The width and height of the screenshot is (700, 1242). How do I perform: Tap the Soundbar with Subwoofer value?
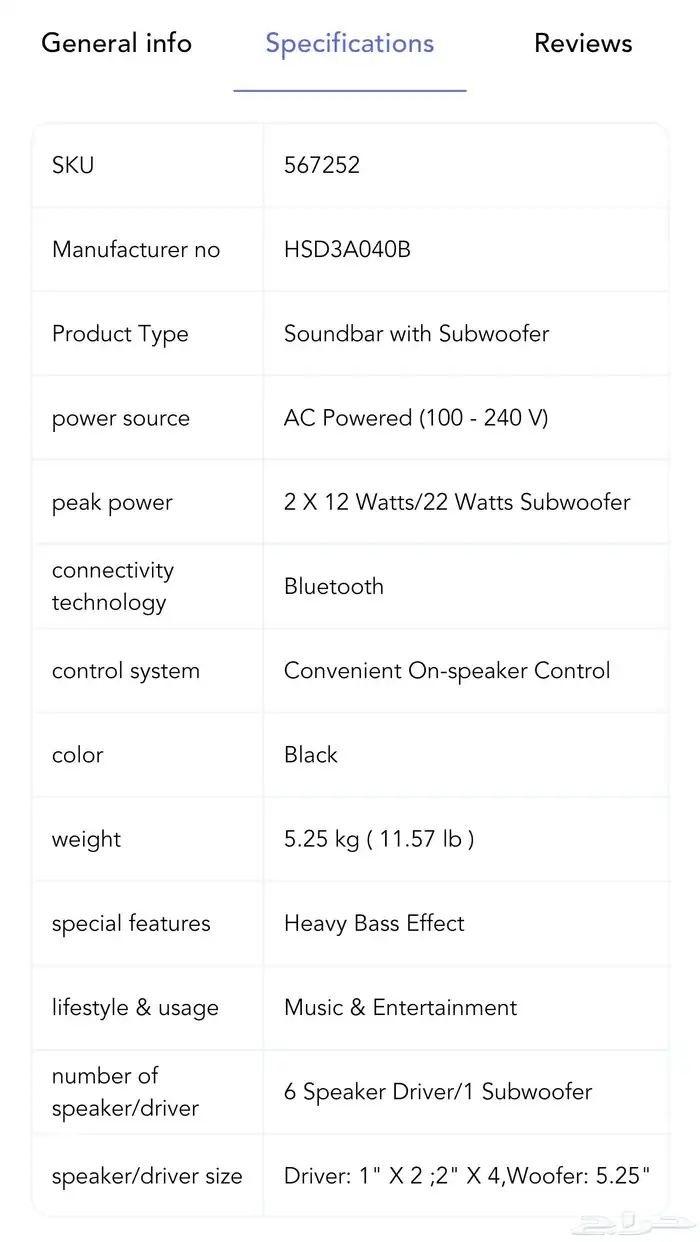pyautogui.click(x=416, y=334)
